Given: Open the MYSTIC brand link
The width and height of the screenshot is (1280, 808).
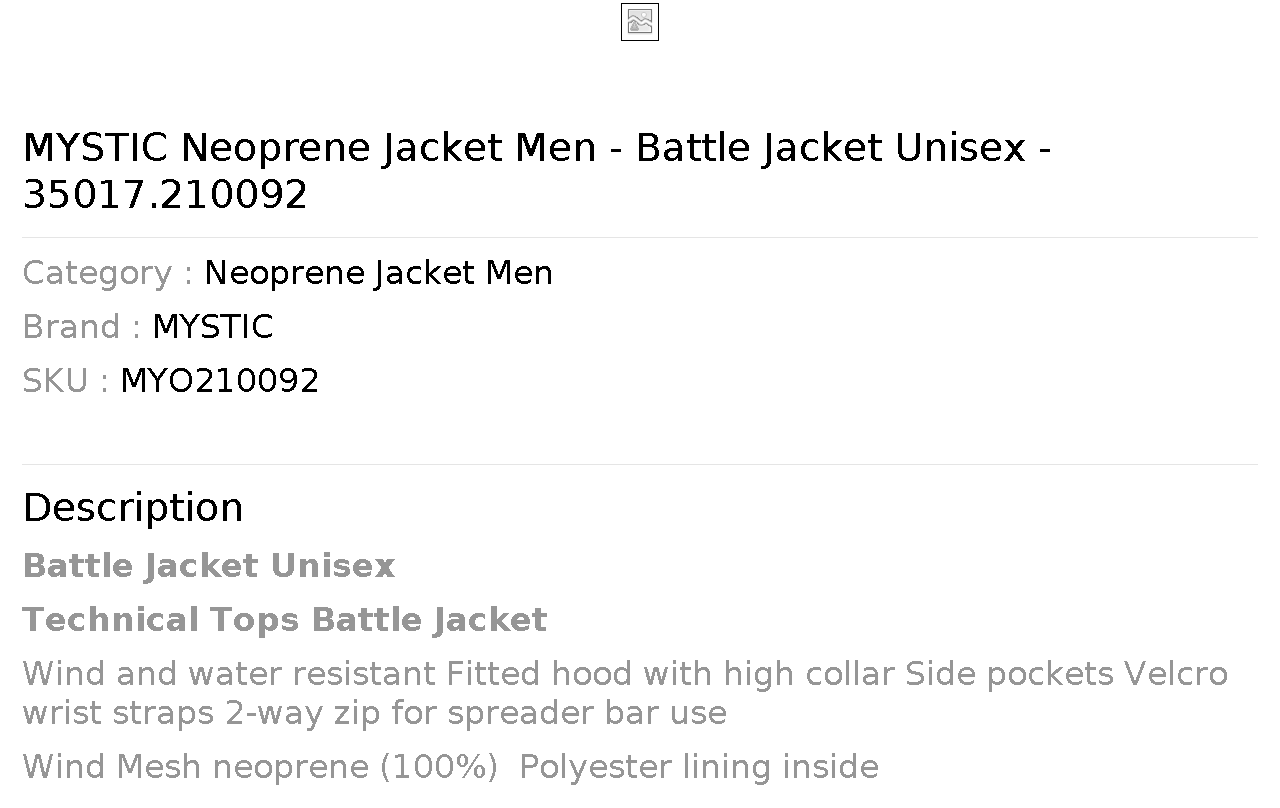Looking at the screenshot, I should click(212, 327).
